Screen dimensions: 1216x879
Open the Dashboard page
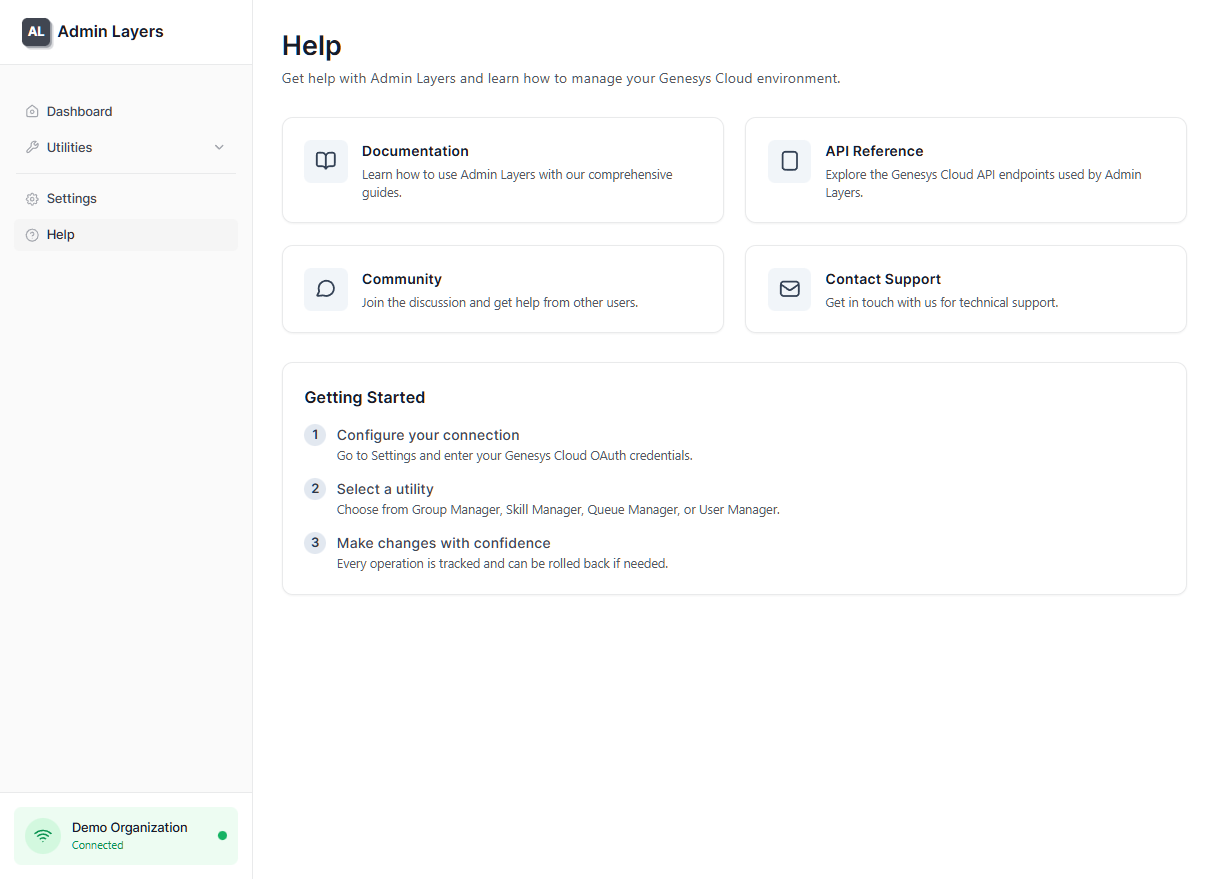(x=79, y=111)
